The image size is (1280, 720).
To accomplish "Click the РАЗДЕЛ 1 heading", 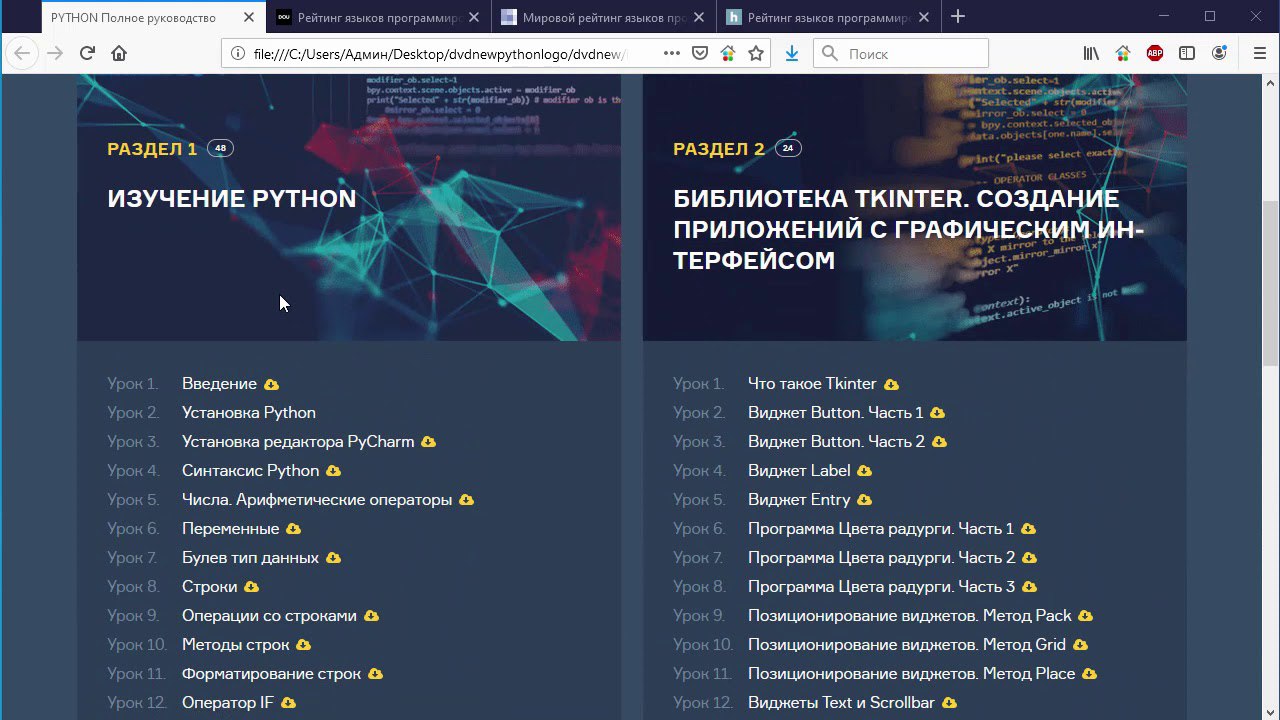I will 152,149.
